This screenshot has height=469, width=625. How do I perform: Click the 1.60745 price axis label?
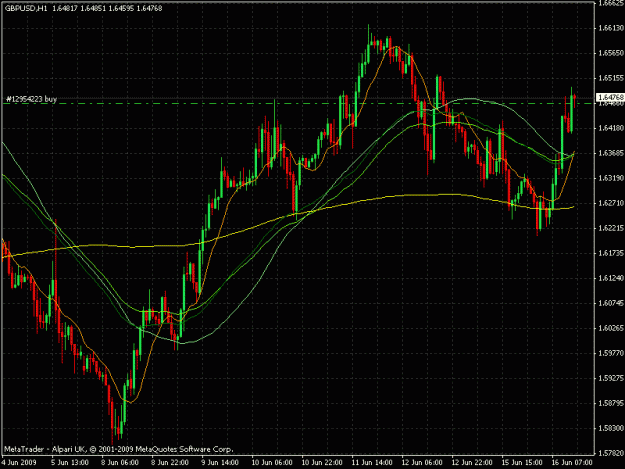611,303
